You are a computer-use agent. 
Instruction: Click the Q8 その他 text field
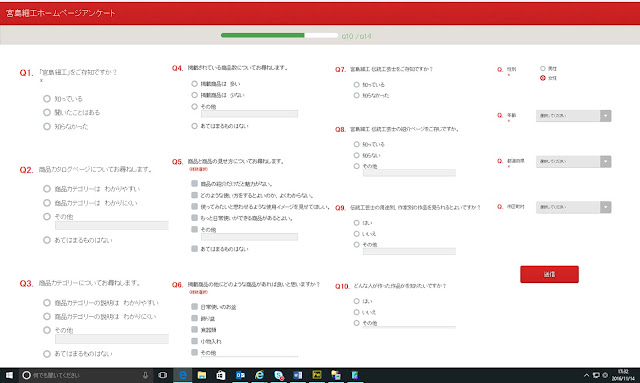tap(409, 173)
